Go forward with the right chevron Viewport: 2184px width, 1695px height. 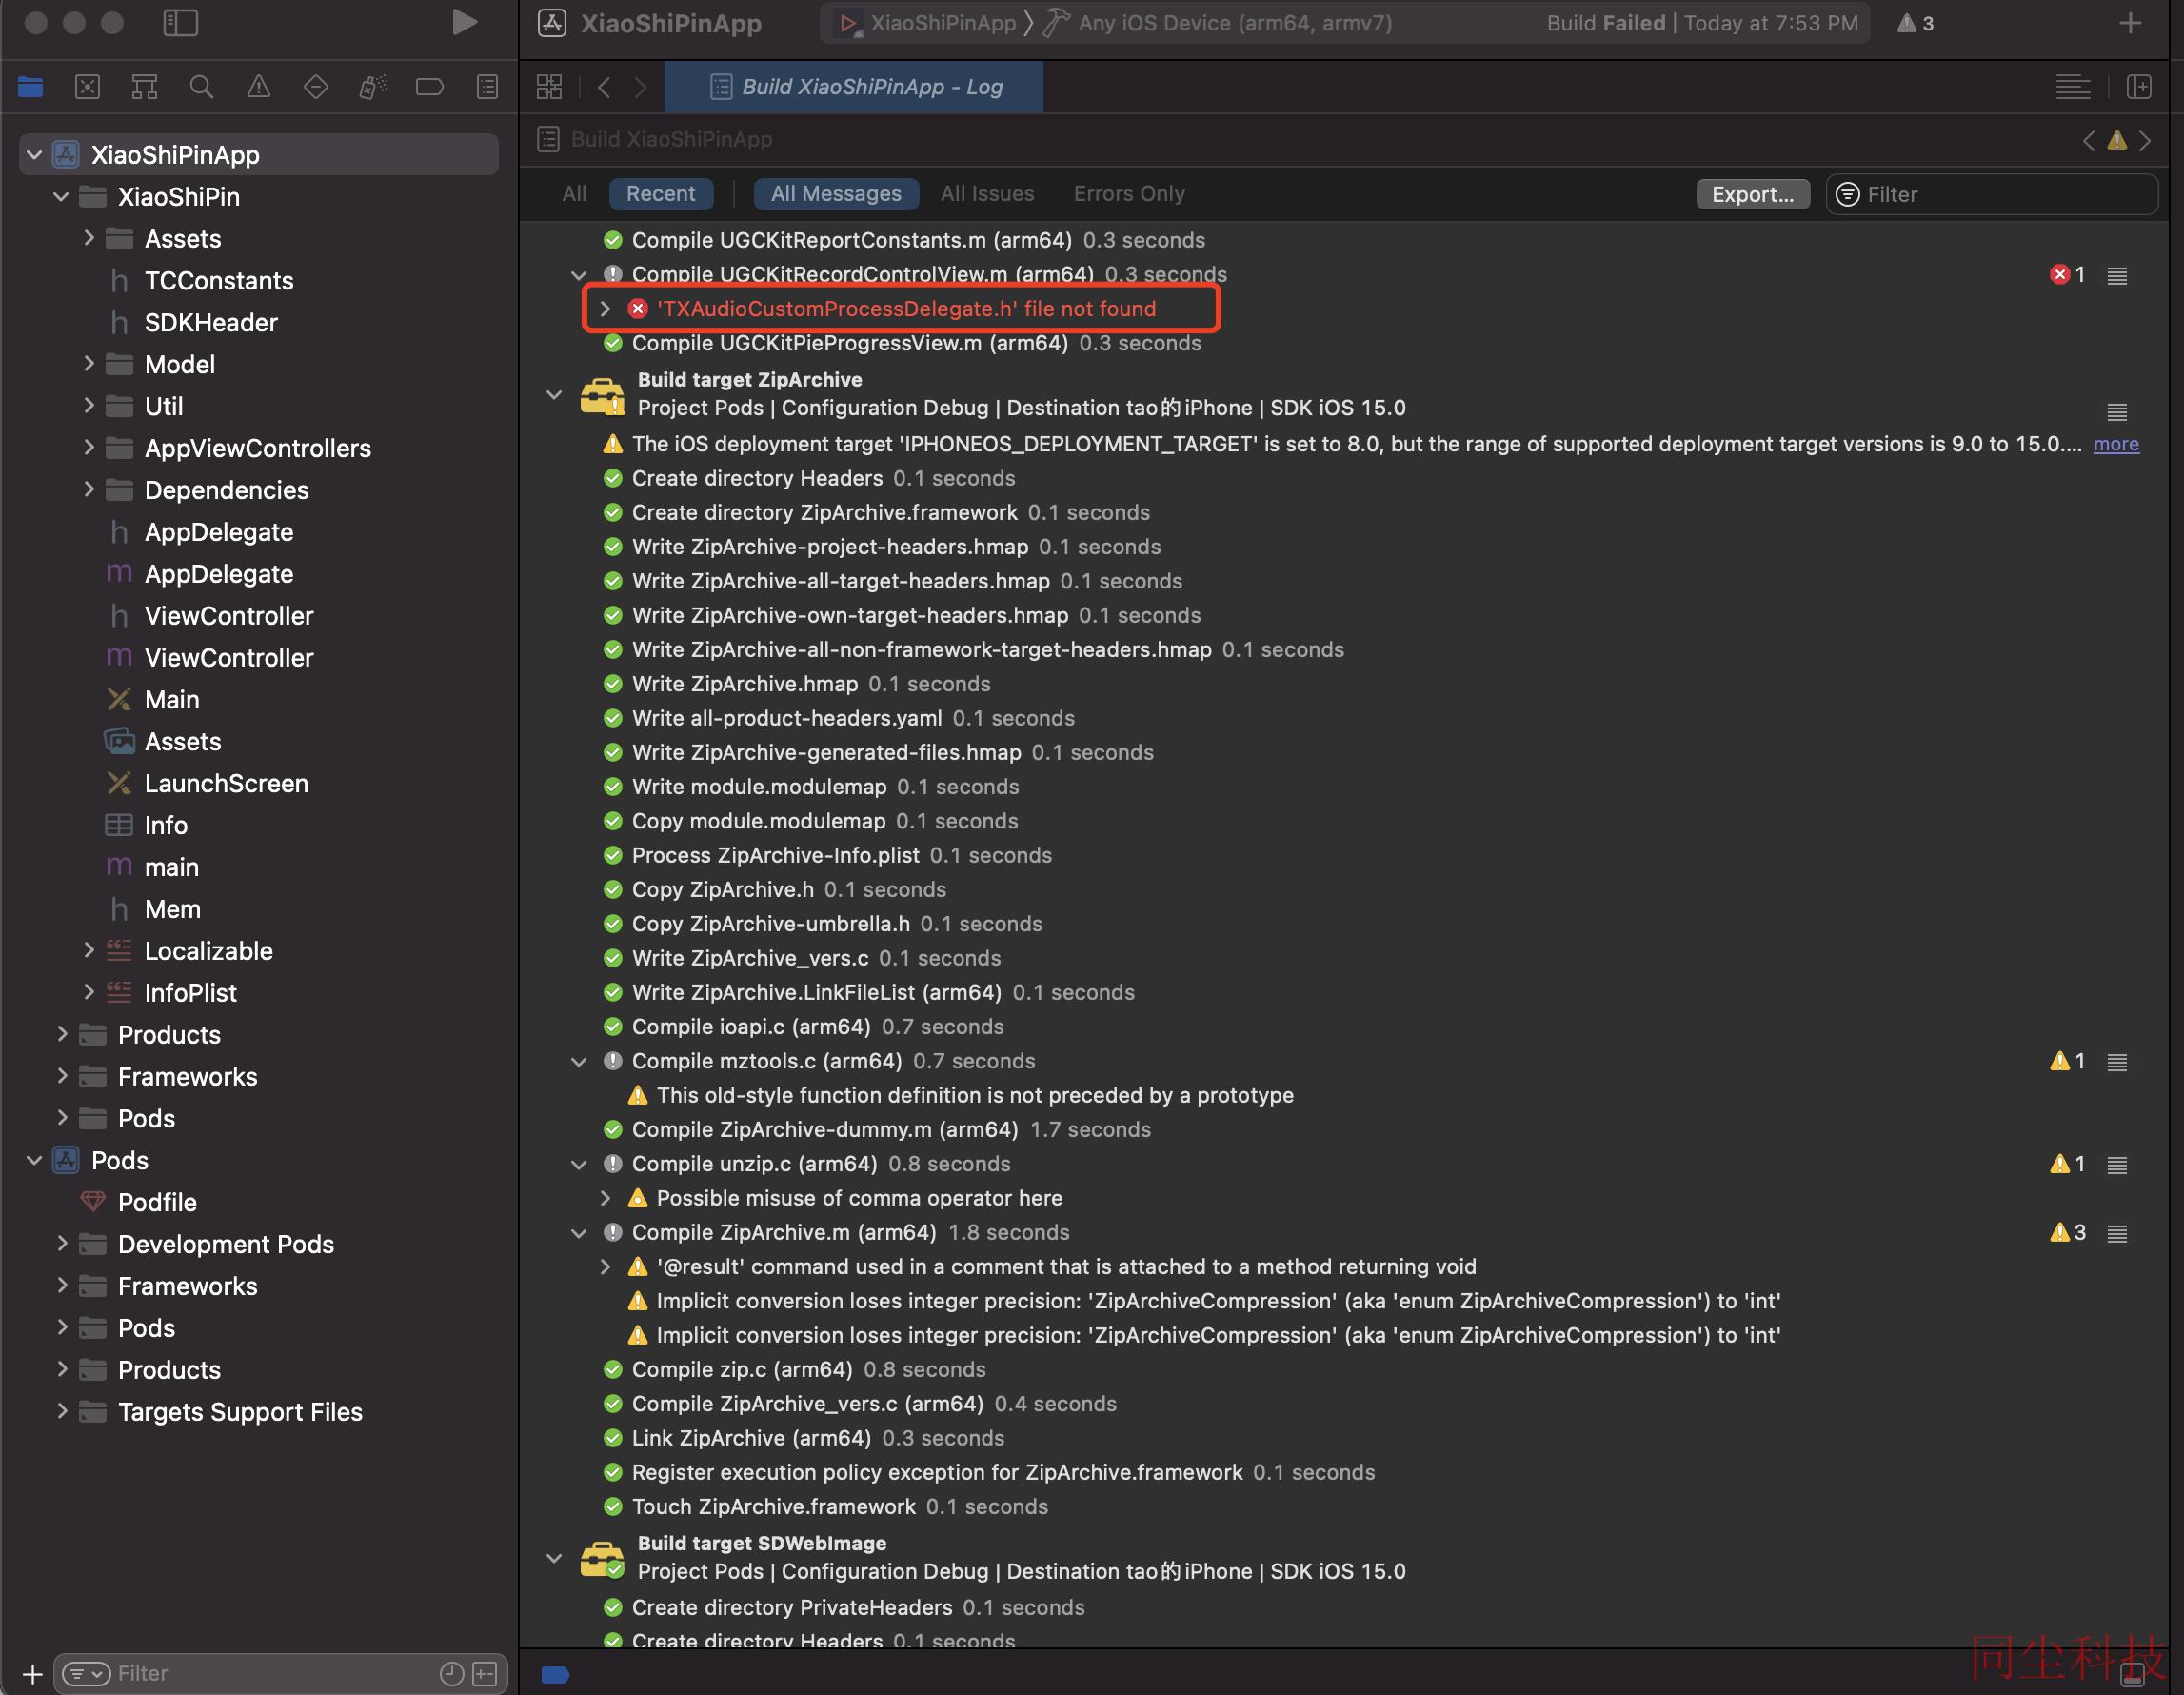(x=641, y=87)
